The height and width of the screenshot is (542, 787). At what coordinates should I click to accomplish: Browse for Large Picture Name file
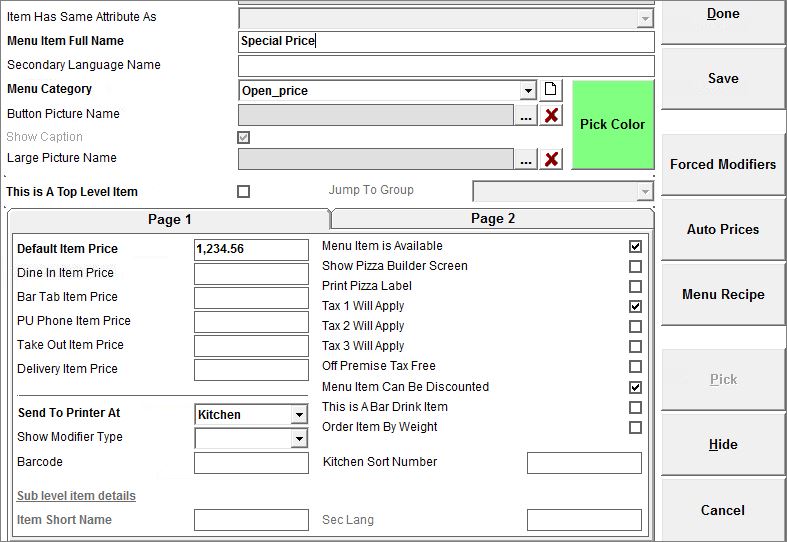526,159
